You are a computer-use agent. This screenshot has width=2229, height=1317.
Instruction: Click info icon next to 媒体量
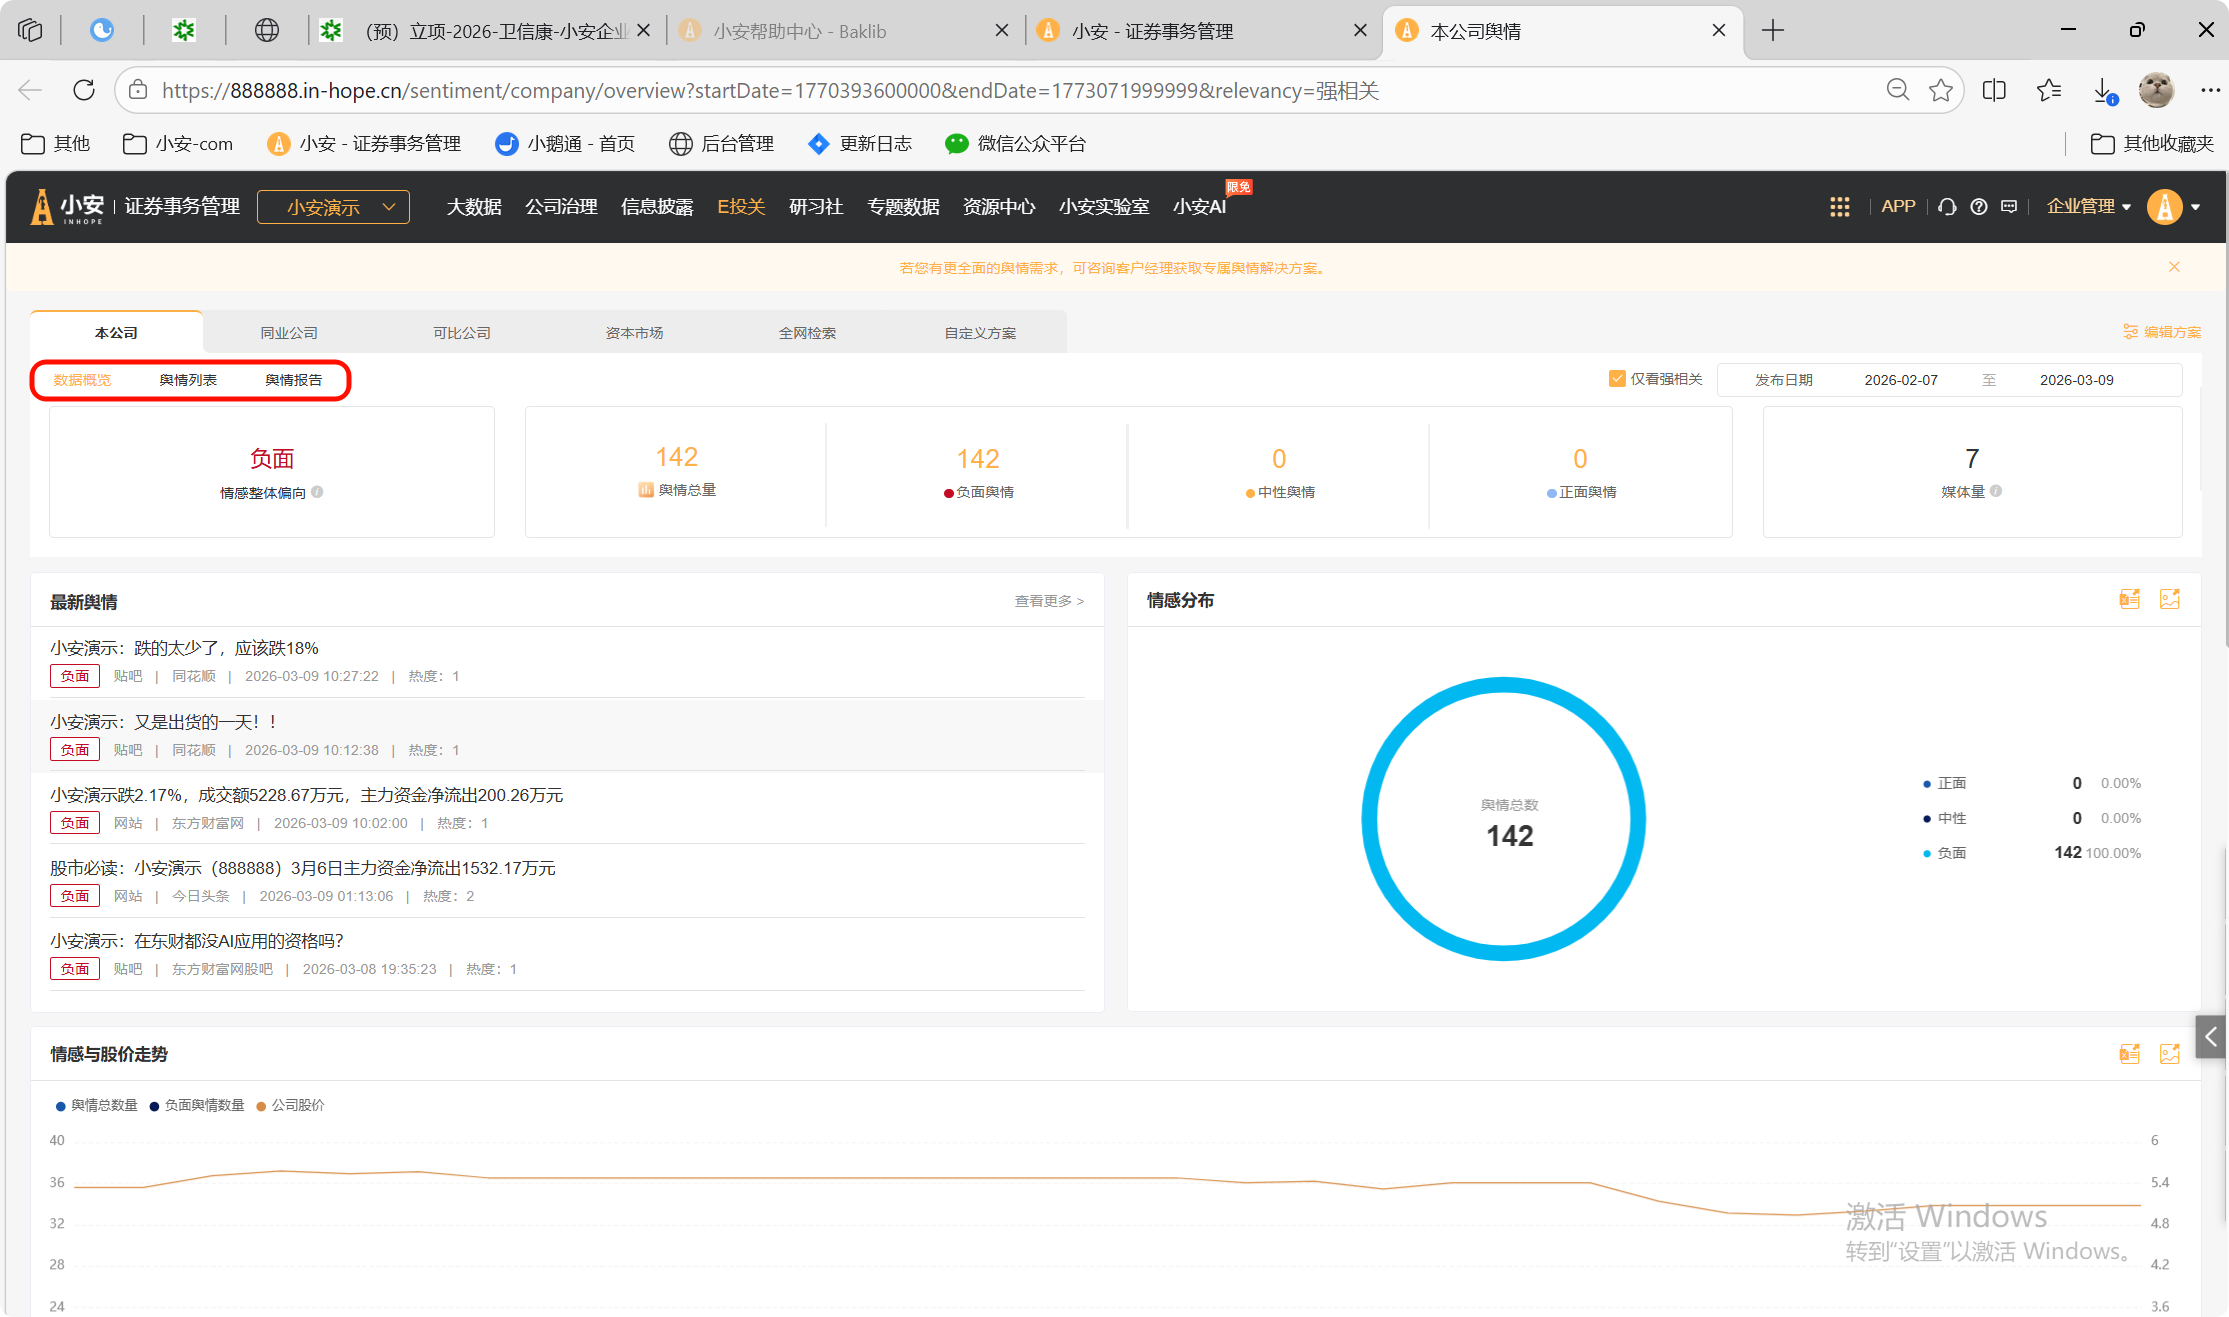click(1996, 491)
